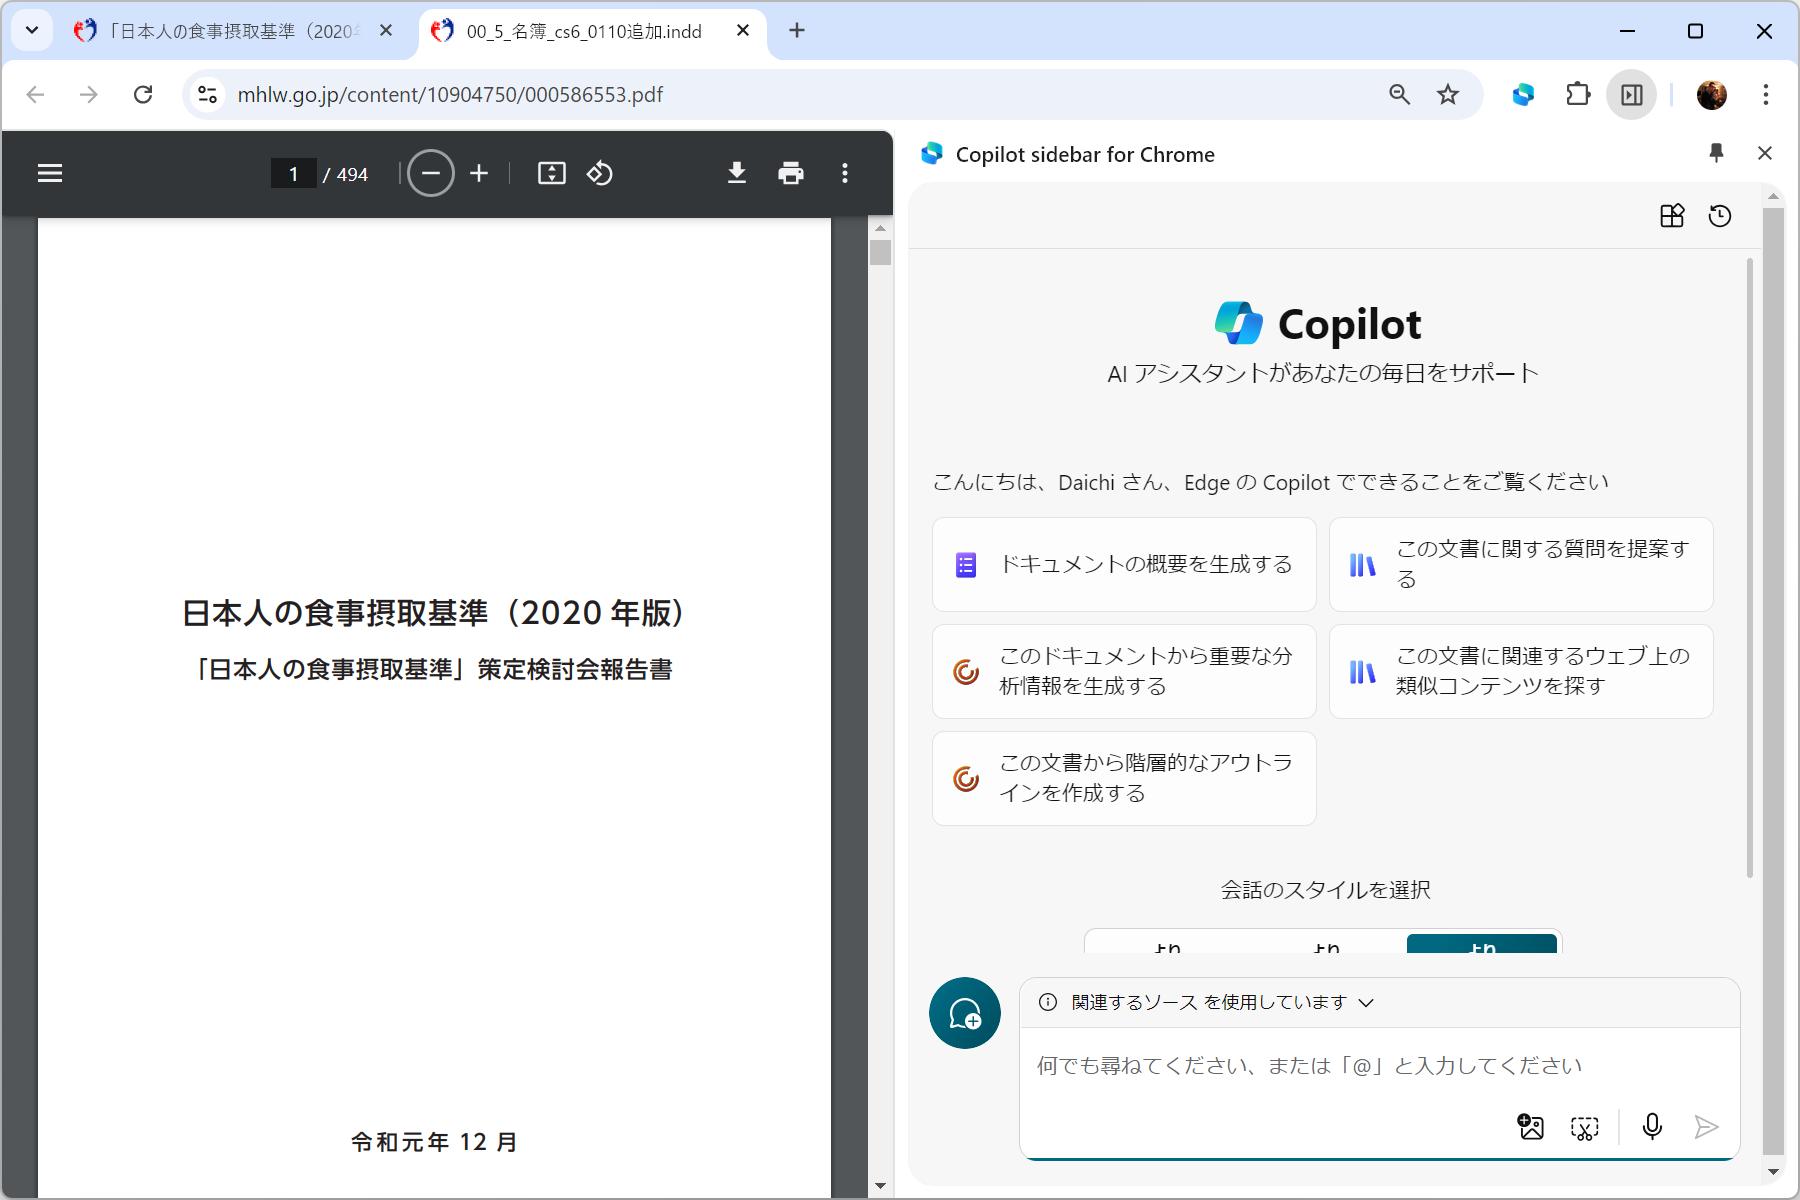
Task: Download the PDF file
Action: [737, 174]
